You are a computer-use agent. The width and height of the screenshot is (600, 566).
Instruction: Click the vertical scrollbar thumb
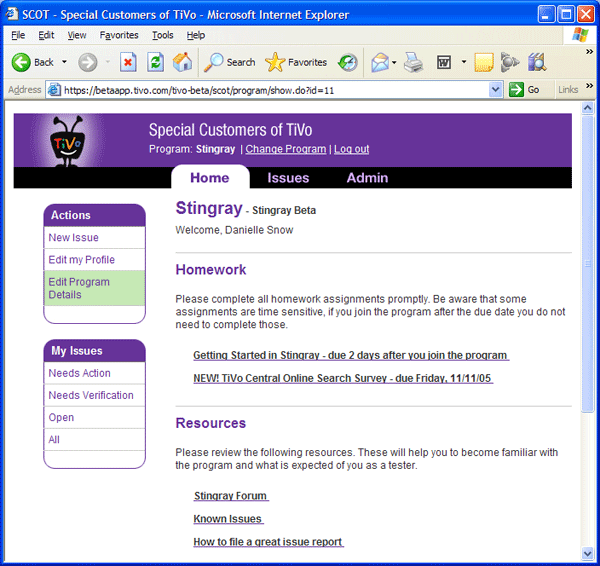[587, 264]
